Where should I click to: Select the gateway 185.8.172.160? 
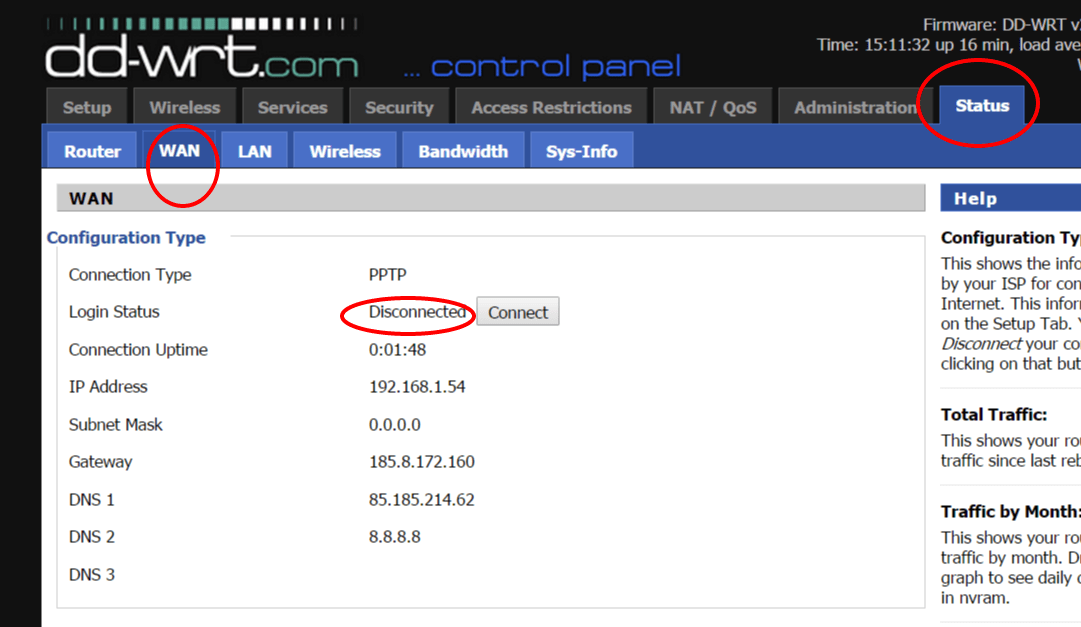tap(421, 461)
